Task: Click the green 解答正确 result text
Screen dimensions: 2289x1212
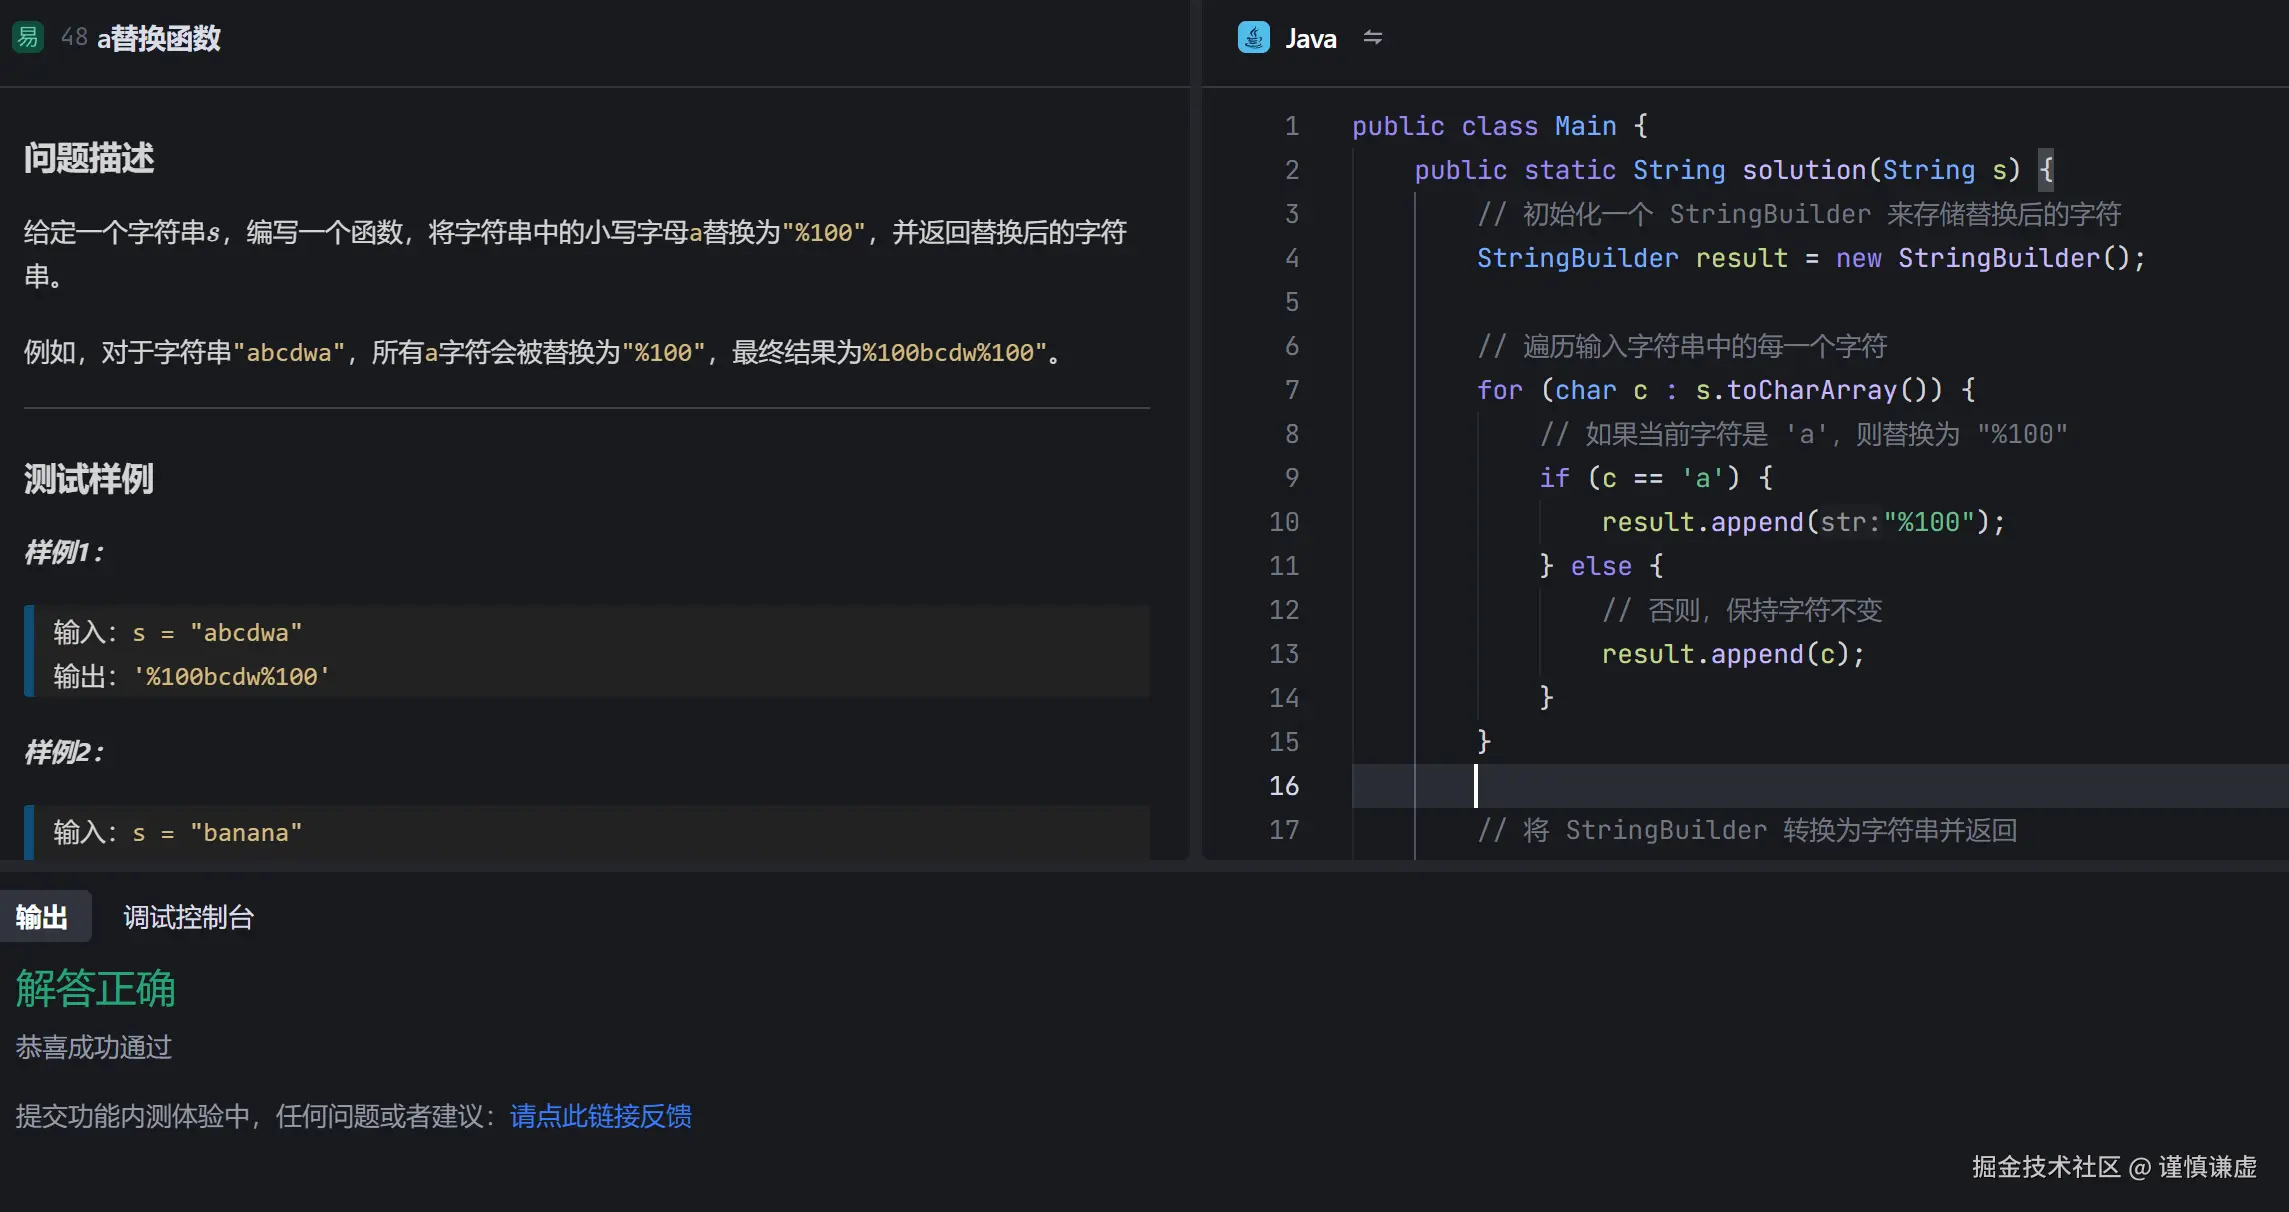Action: pyautogui.click(x=96, y=988)
